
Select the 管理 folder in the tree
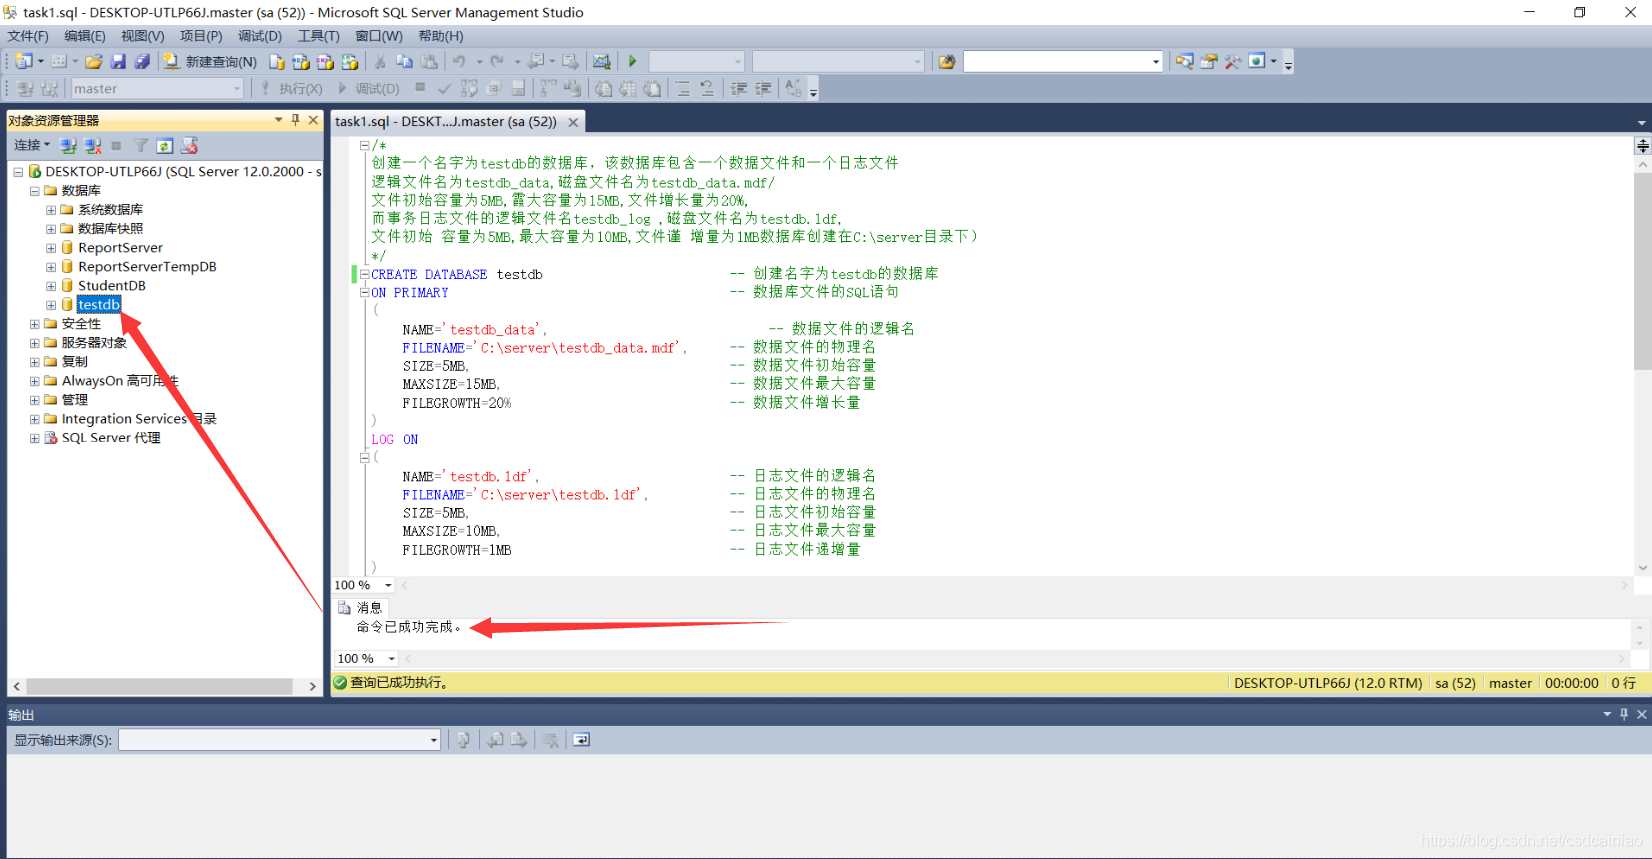[75, 400]
